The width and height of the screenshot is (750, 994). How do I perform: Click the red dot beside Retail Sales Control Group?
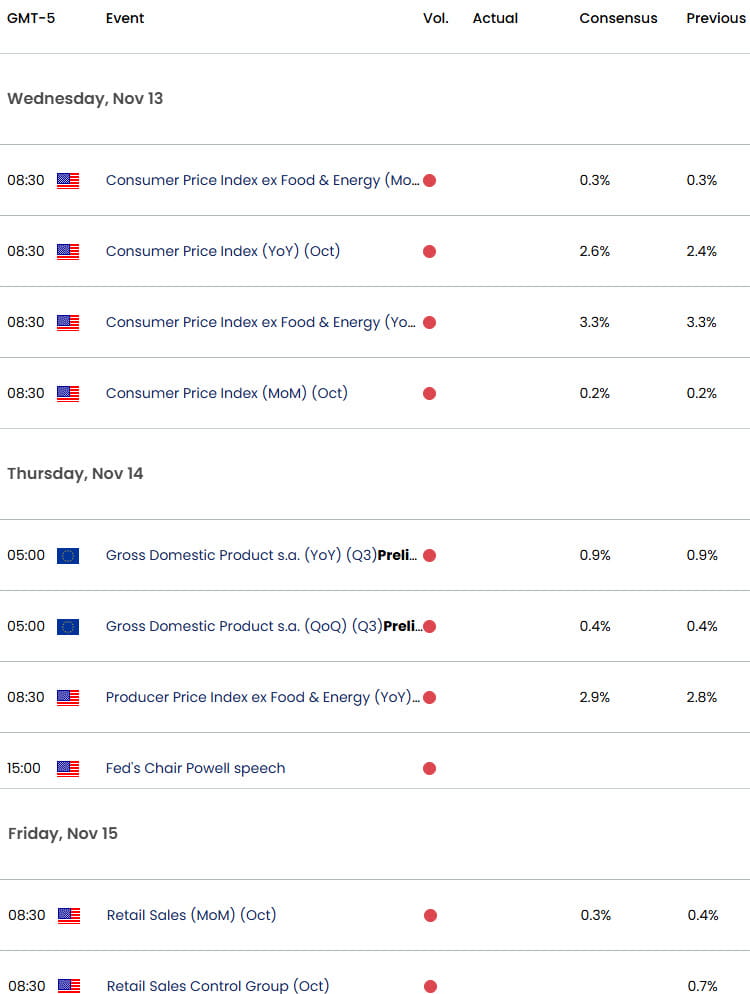click(x=429, y=986)
